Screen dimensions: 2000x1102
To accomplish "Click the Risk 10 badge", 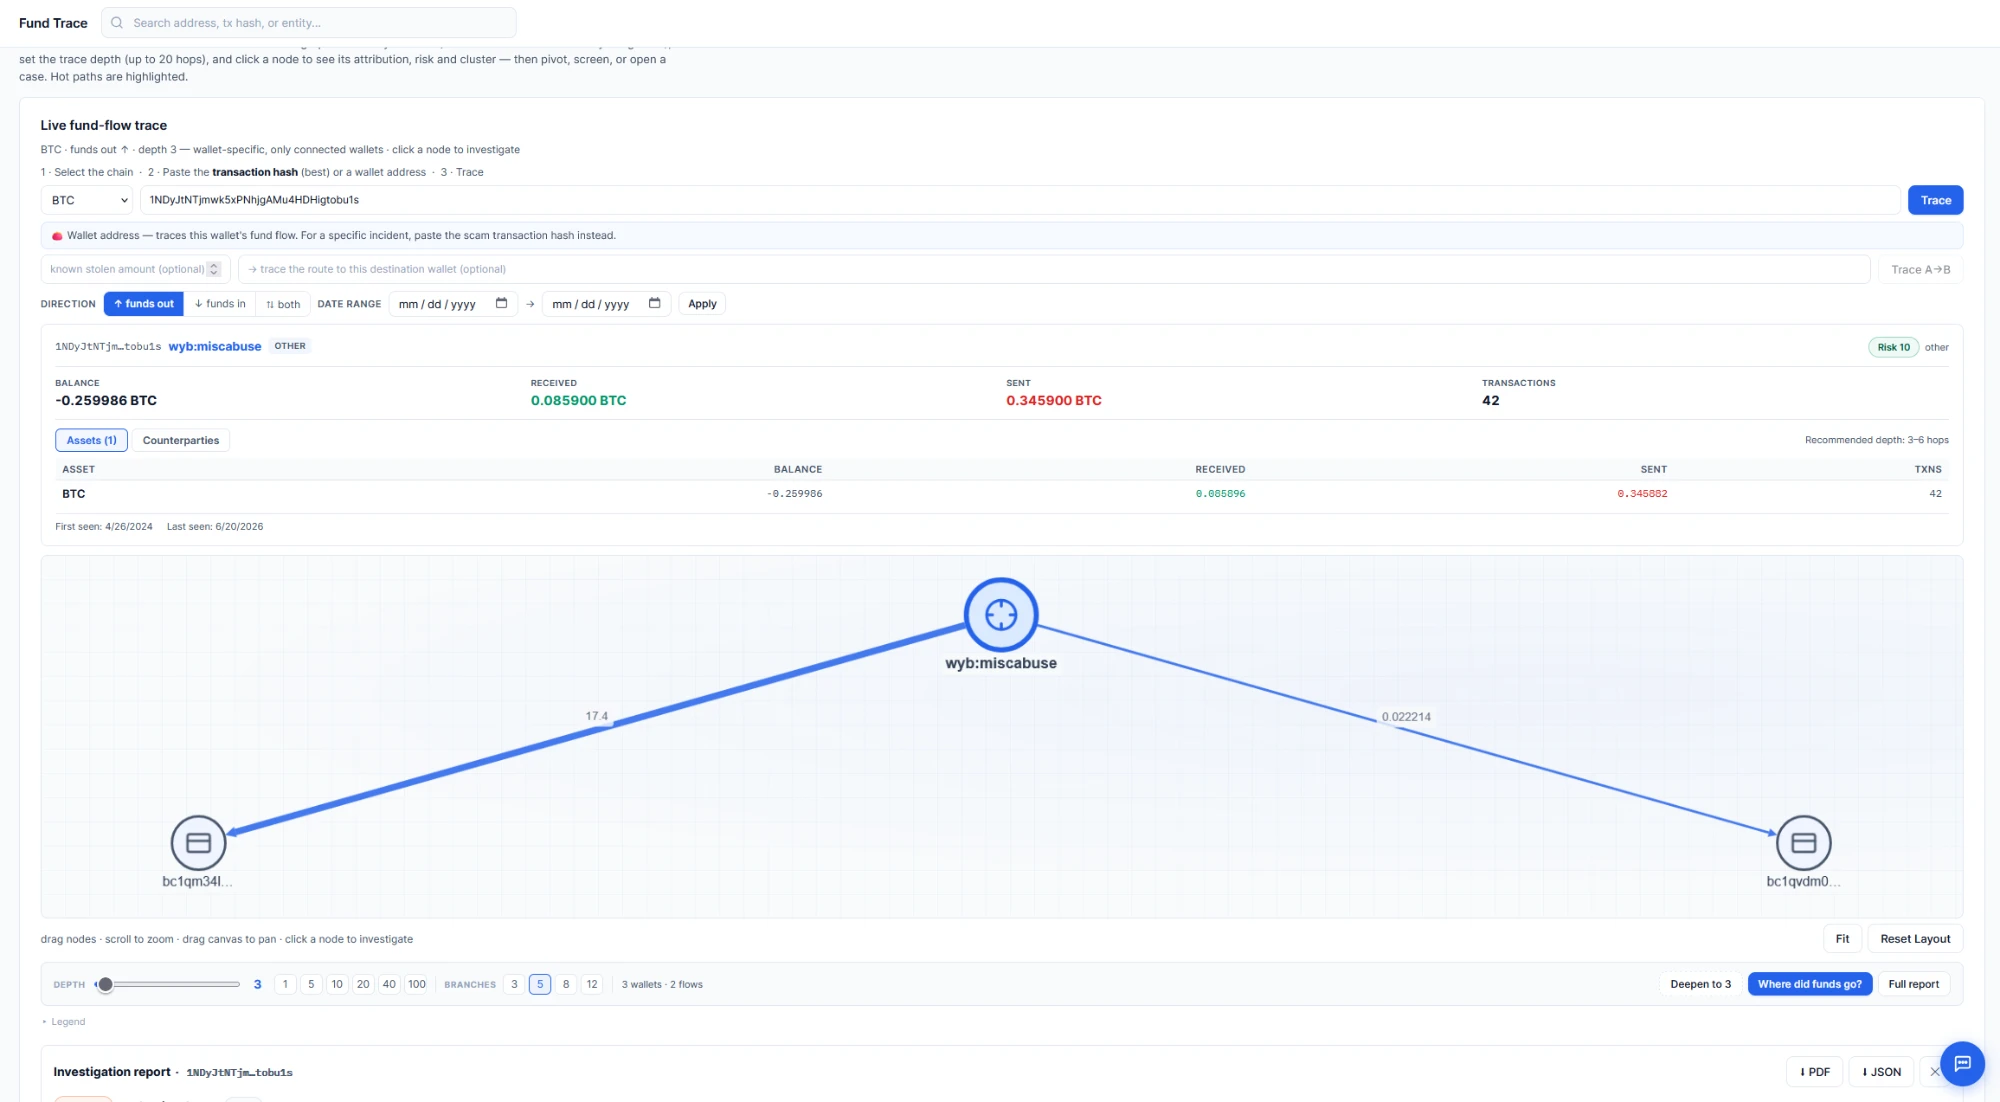I will [x=1893, y=347].
